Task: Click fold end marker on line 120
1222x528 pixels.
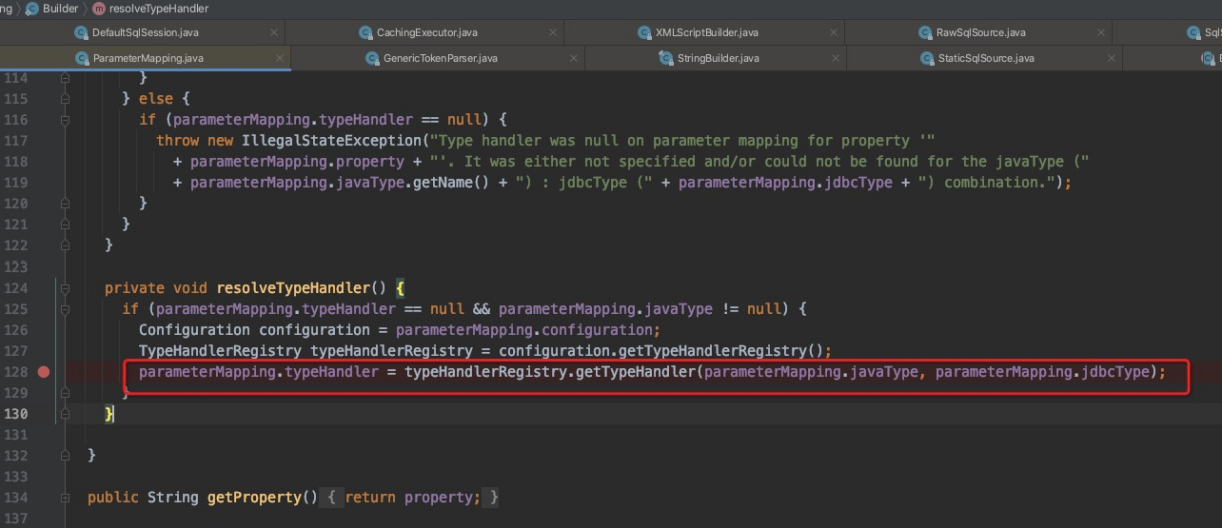Action: (x=65, y=204)
